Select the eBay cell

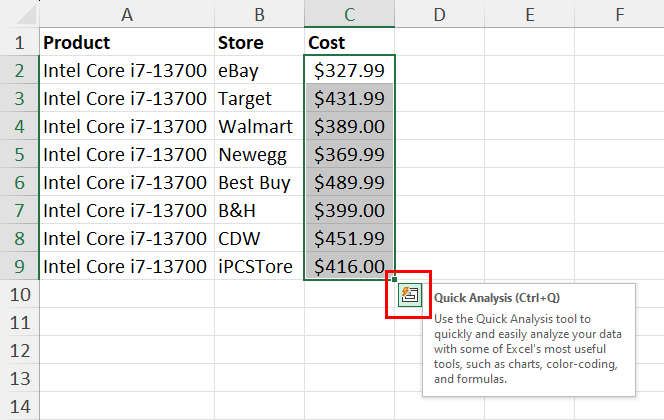pos(259,70)
